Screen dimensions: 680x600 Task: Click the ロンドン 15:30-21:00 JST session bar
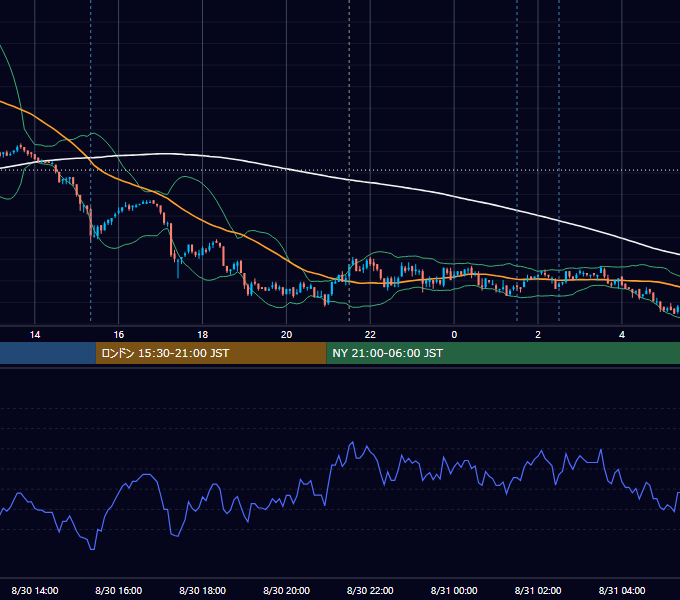(211, 353)
